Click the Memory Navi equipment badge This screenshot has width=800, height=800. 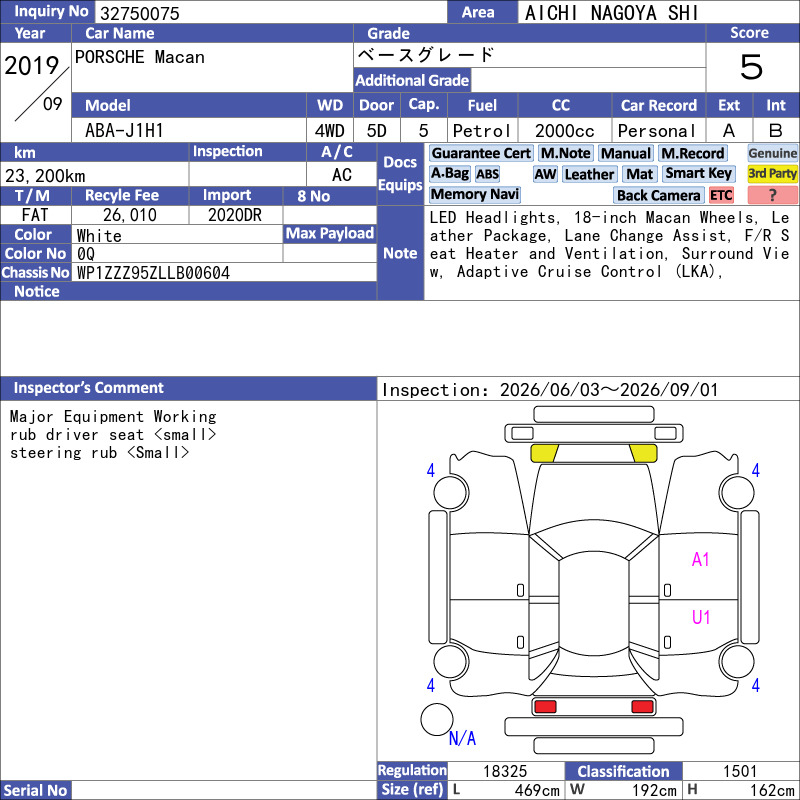pos(474,194)
